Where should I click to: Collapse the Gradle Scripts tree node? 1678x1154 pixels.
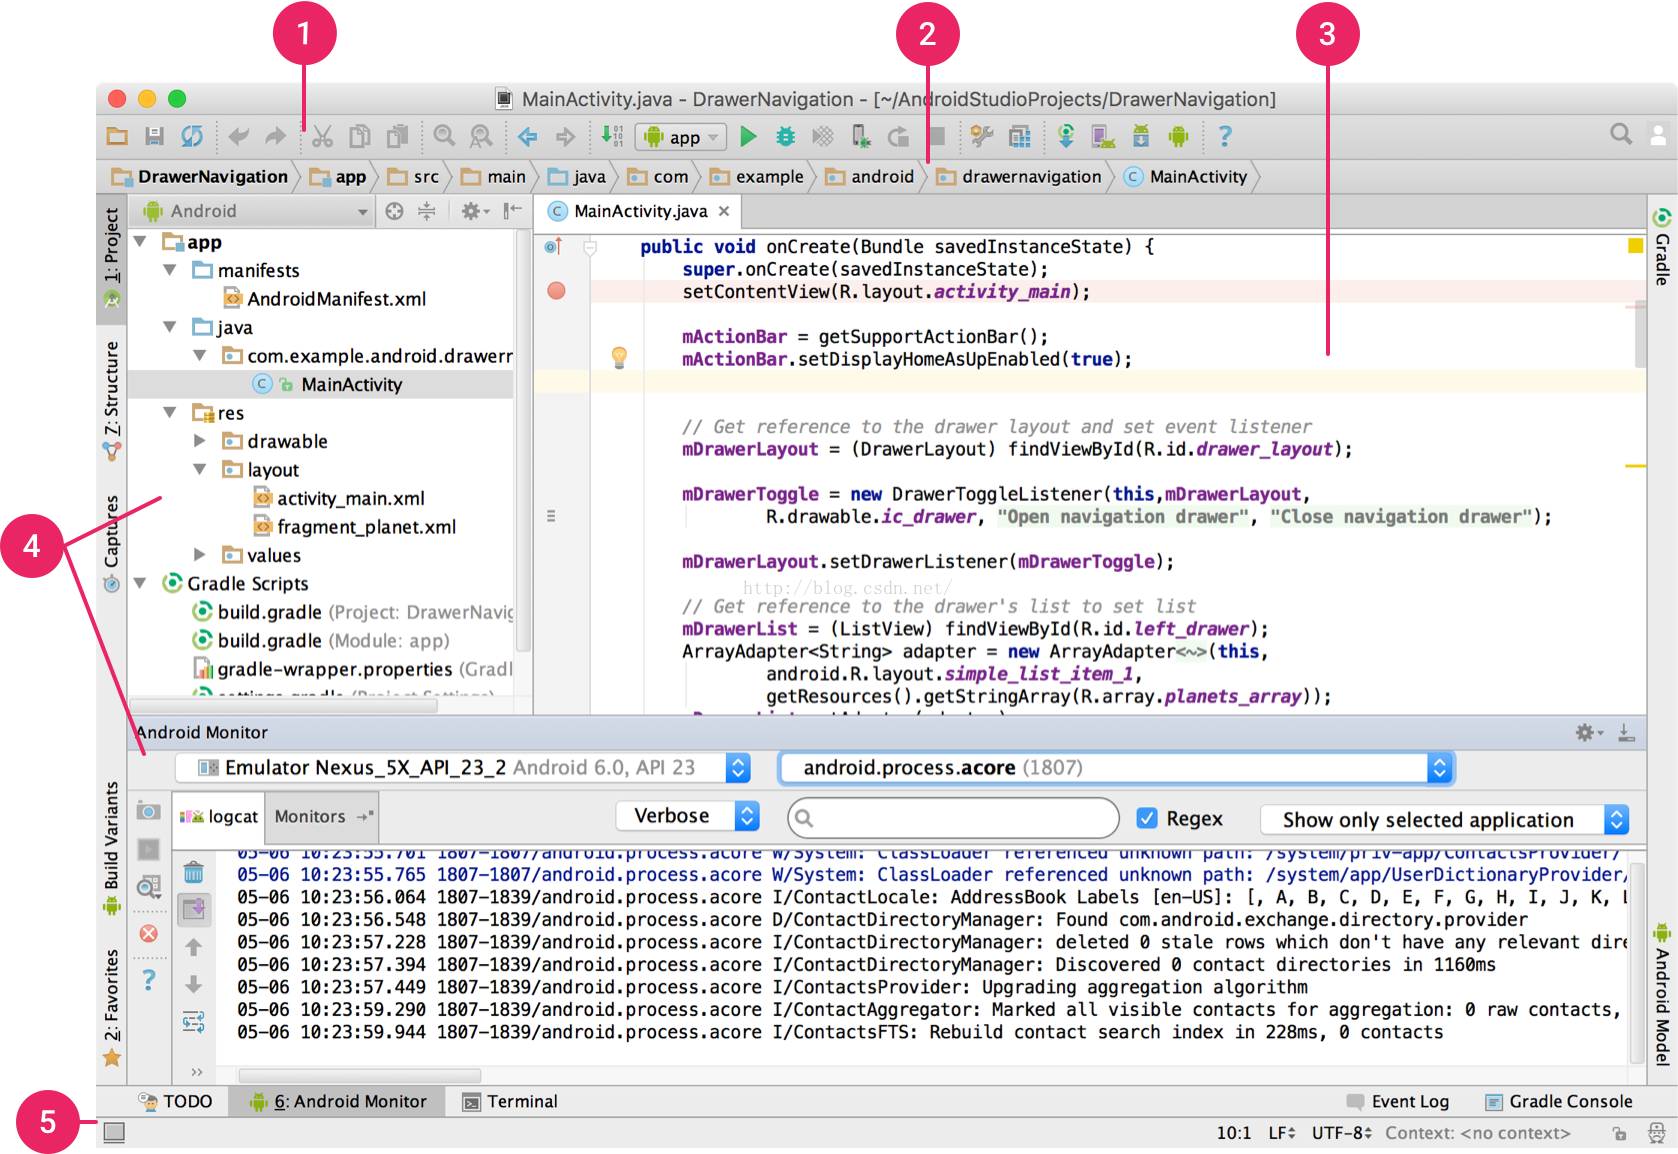[x=141, y=583]
